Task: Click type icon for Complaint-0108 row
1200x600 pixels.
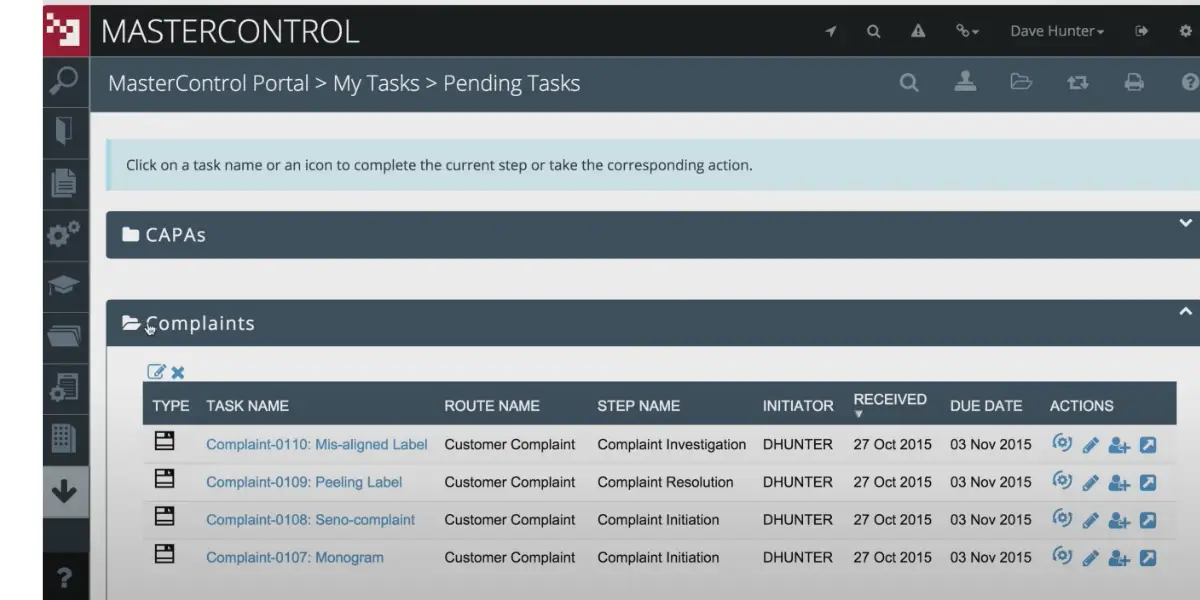Action: click(164, 516)
